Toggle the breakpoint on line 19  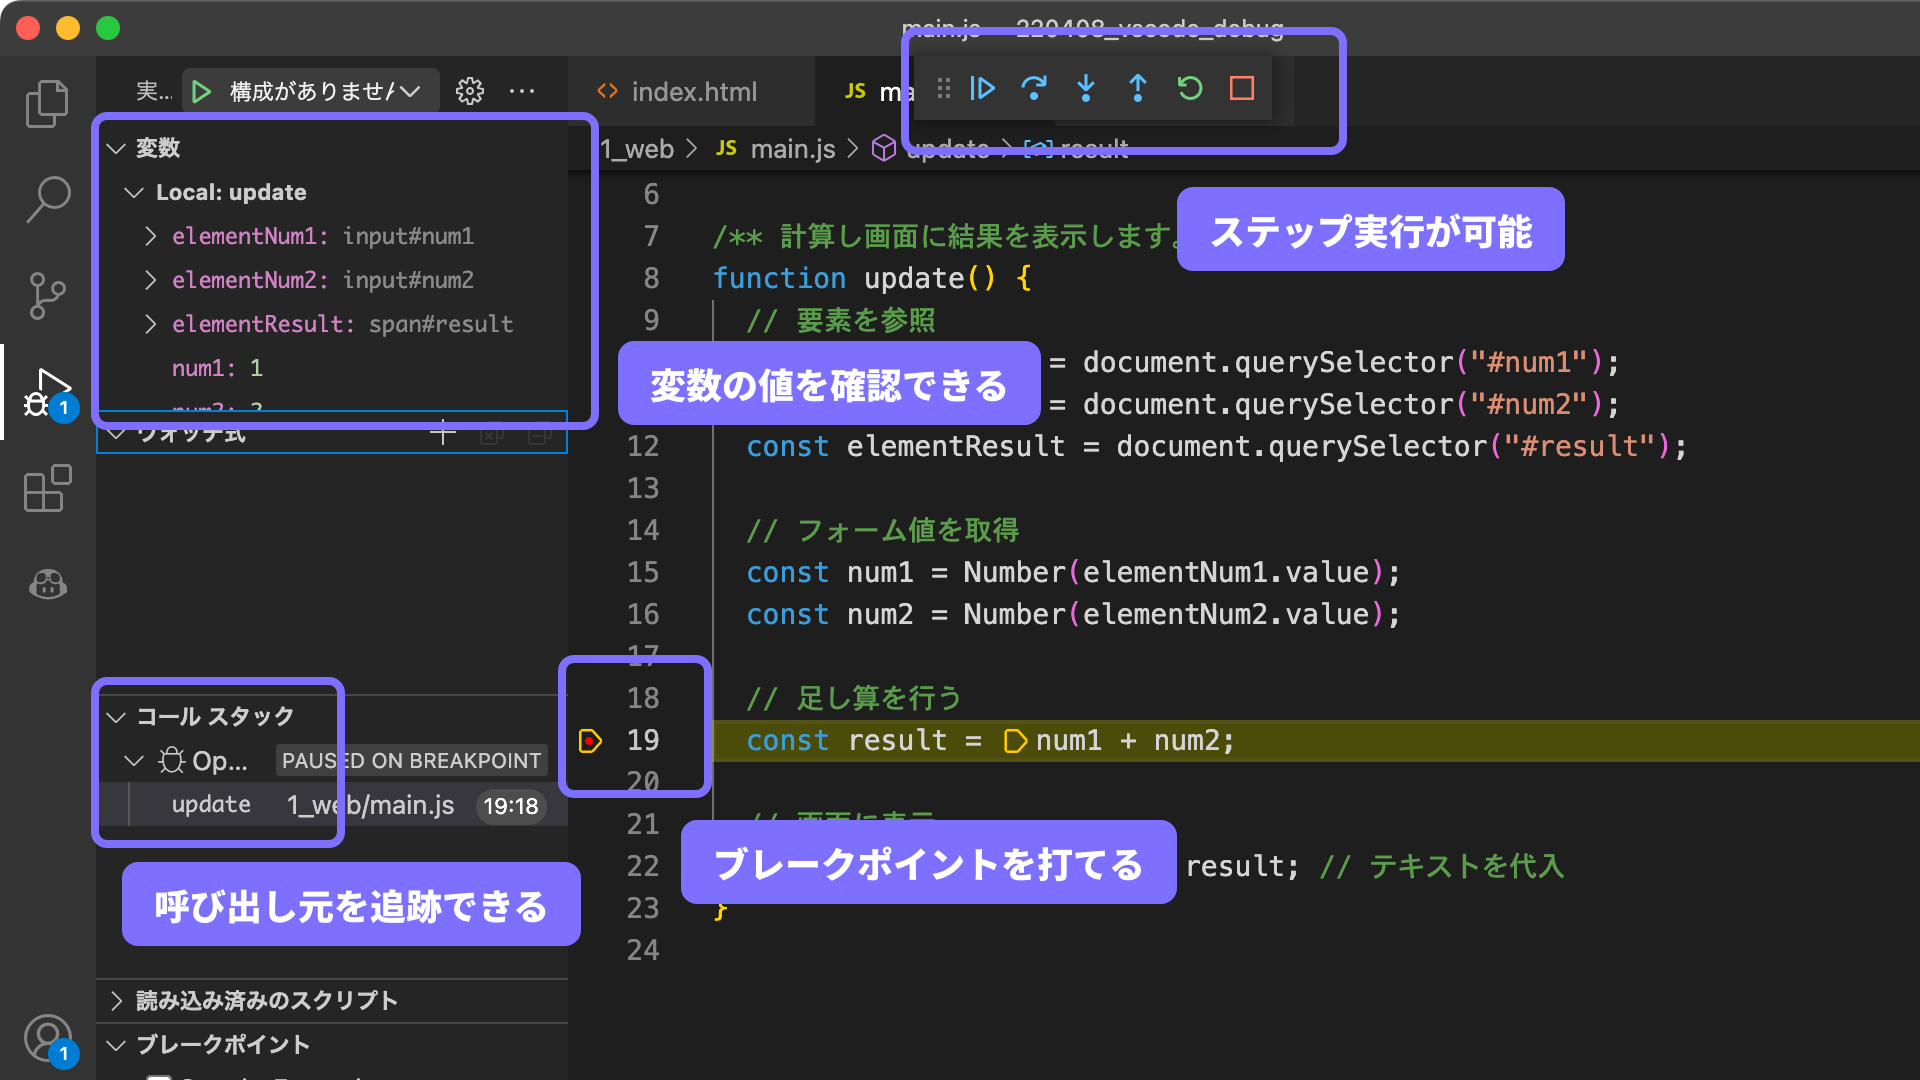(x=590, y=741)
